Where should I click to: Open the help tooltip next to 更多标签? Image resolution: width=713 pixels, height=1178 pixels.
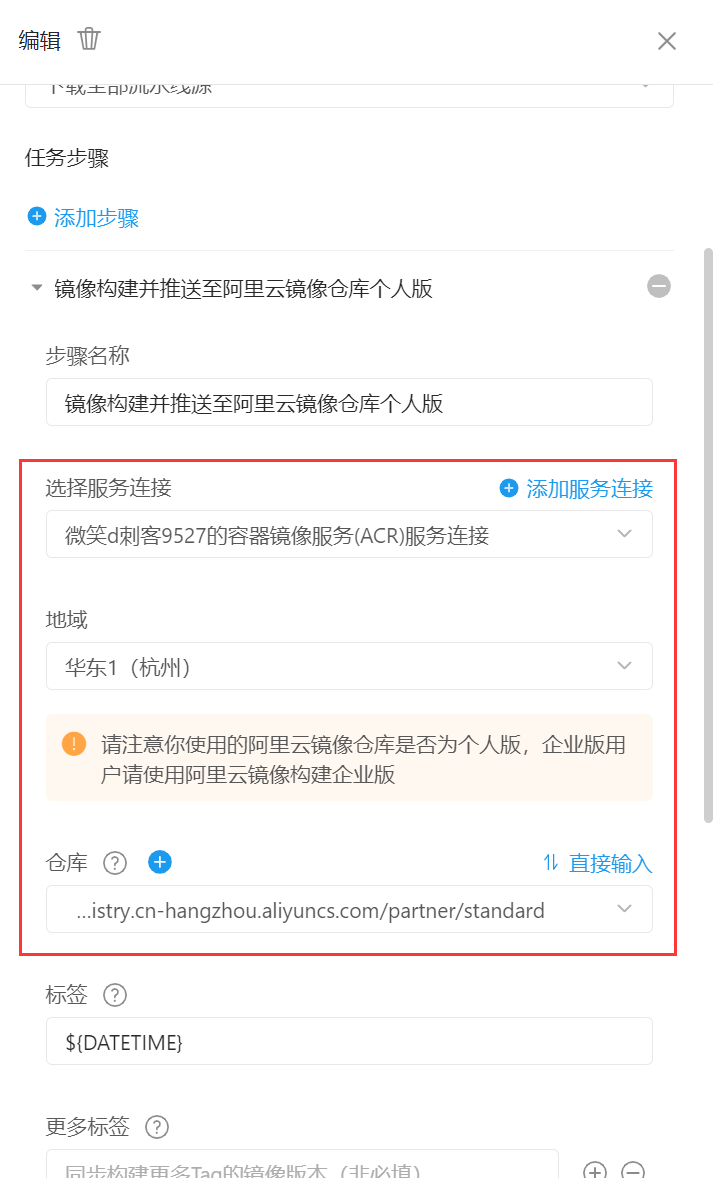click(x=157, y=1127)
